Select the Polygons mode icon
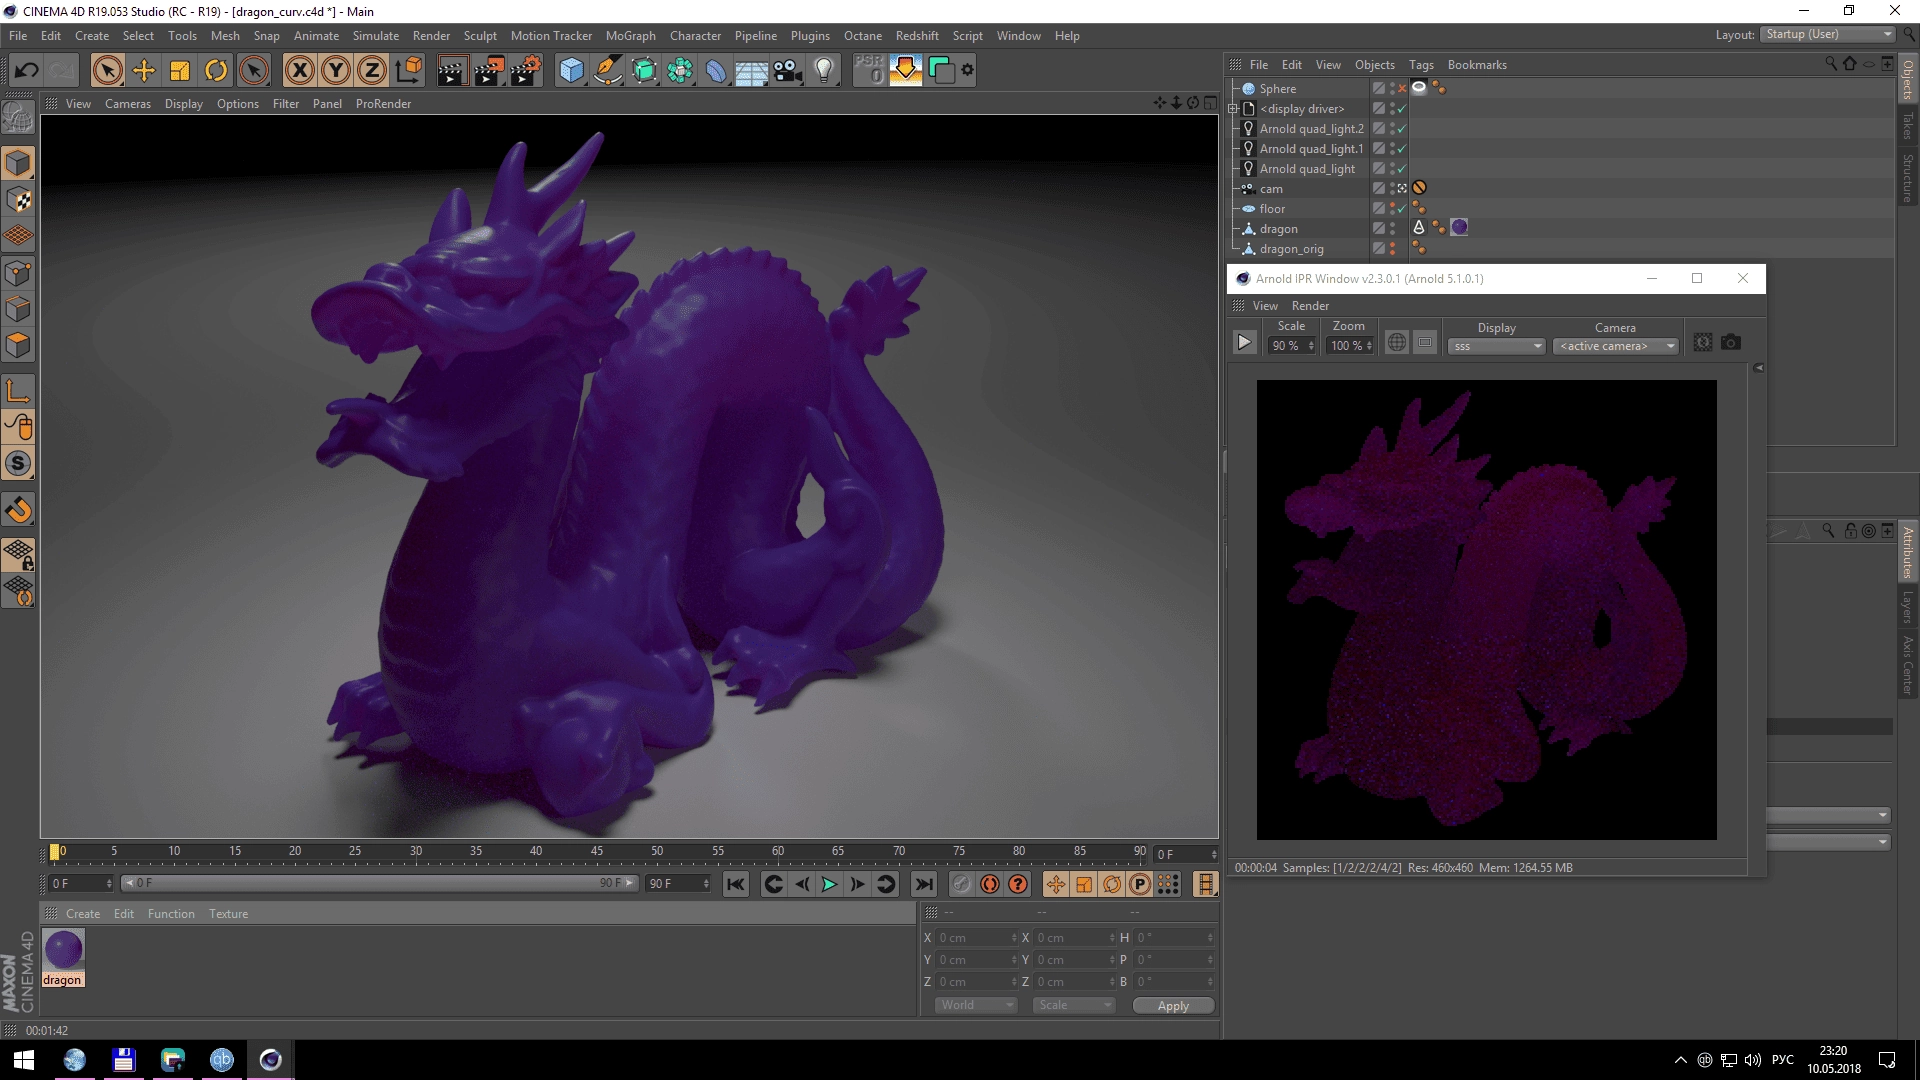 coord(18,344)
